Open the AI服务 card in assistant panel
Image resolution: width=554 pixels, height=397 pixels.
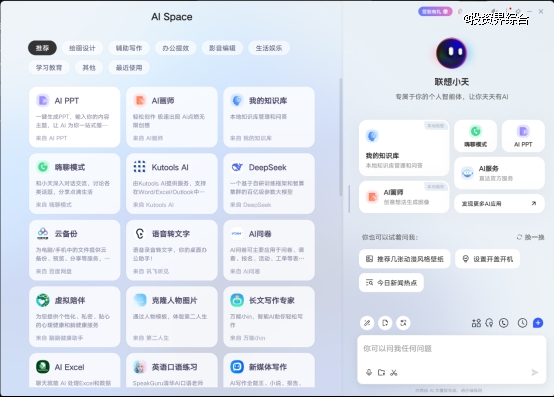point(499,173)
